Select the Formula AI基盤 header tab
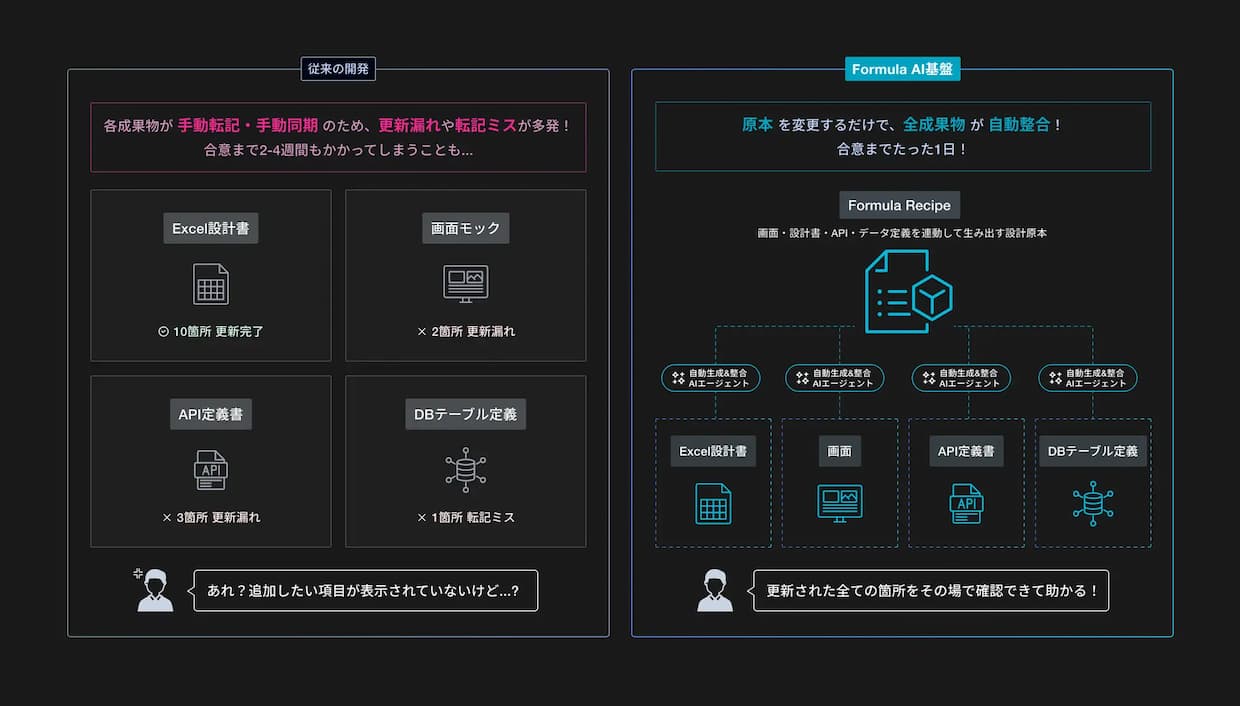This screenshot has height=706, width=1240. coord(901,69)
